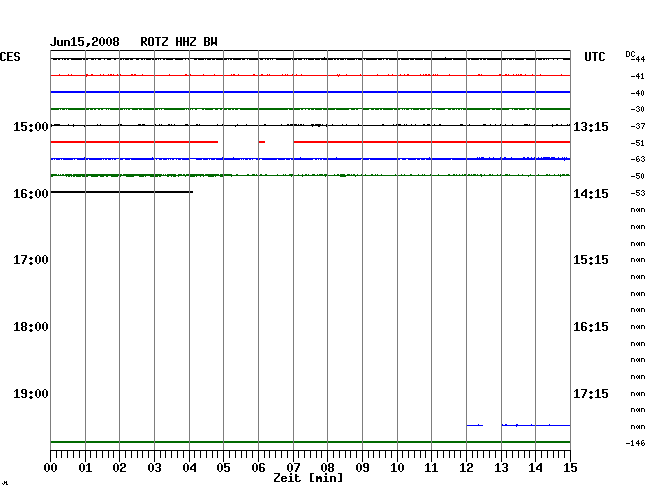Click the DC offset value -146

(635, 443)
